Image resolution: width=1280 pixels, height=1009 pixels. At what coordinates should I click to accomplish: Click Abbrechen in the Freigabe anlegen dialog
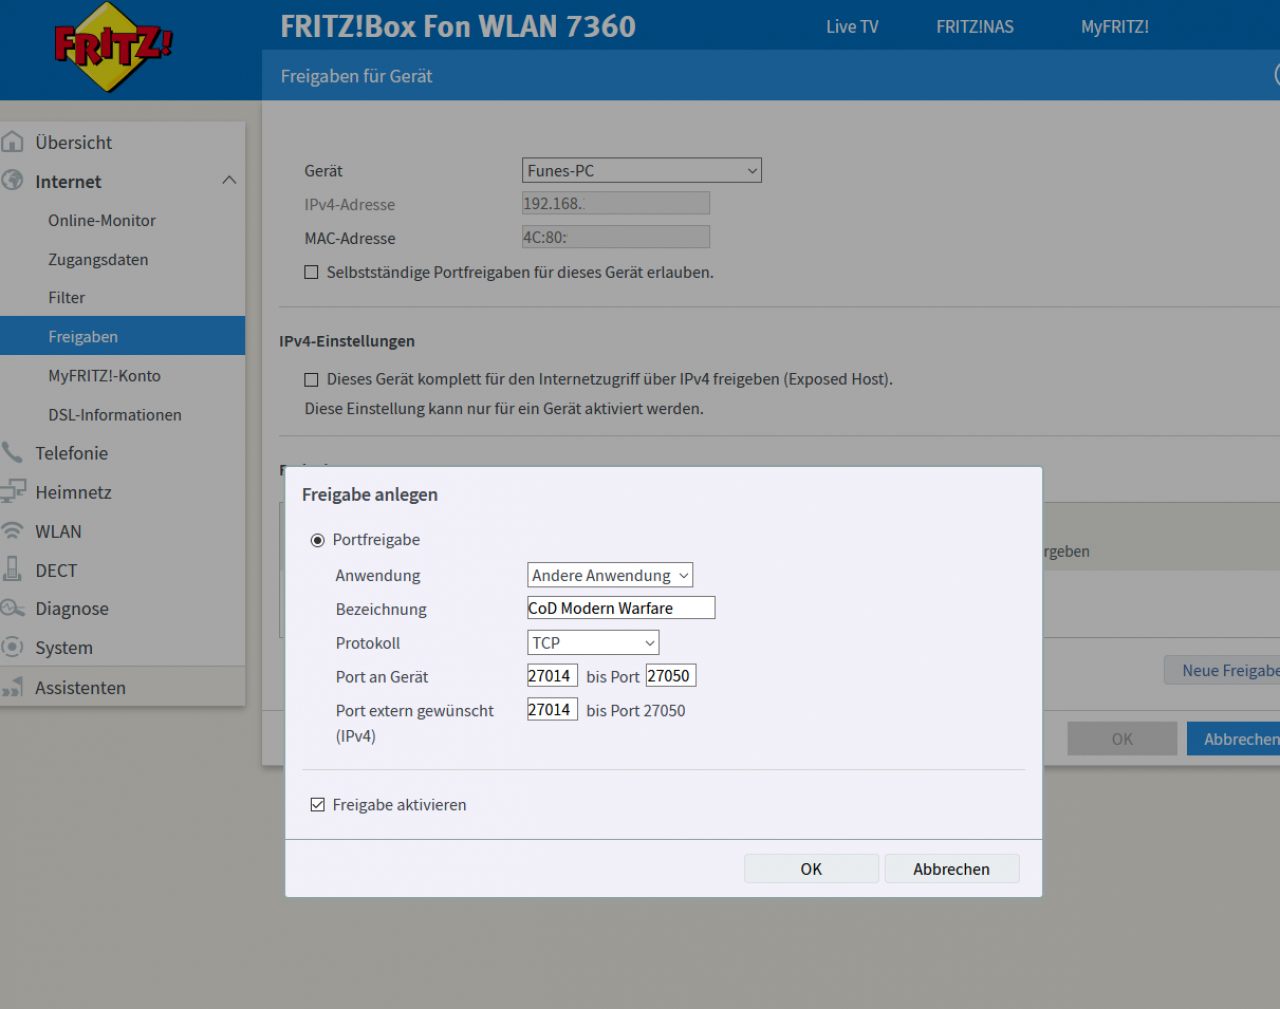point(951,869)
